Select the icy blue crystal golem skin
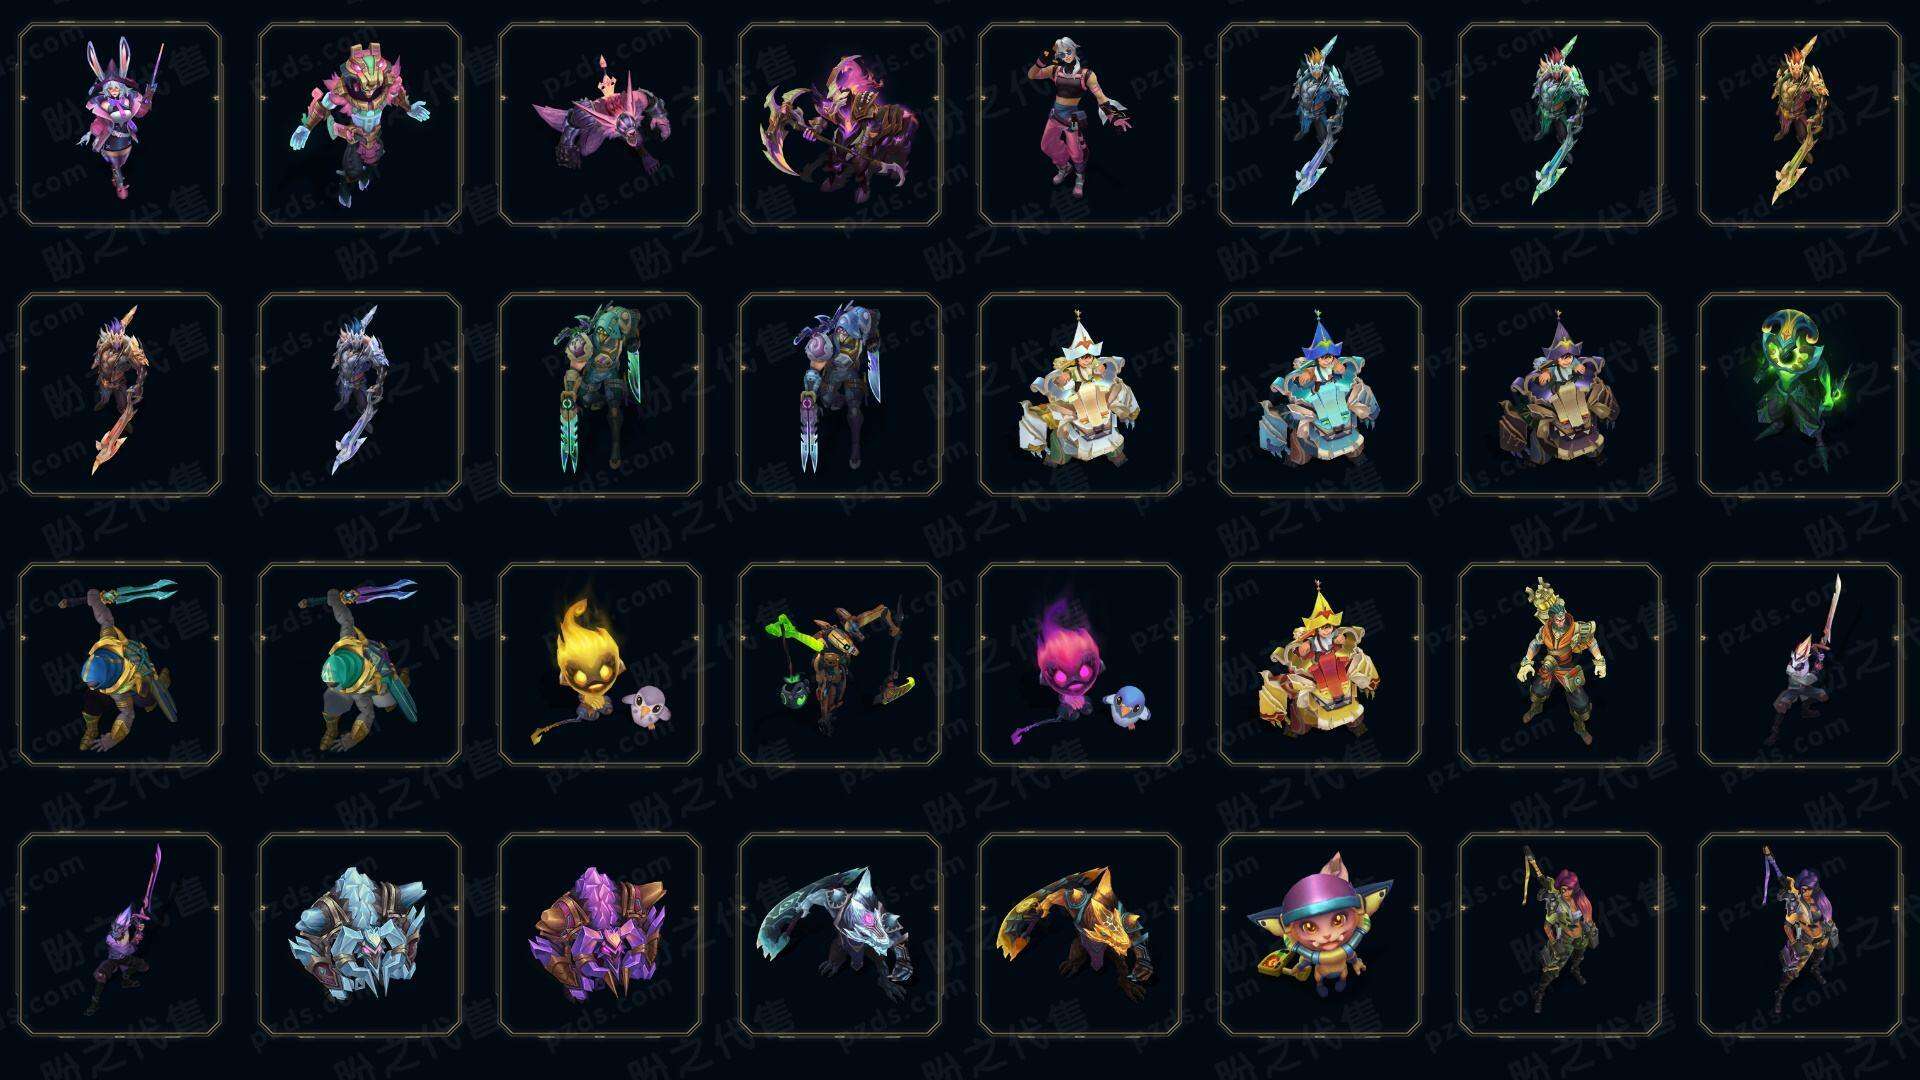 coord(360,934)
